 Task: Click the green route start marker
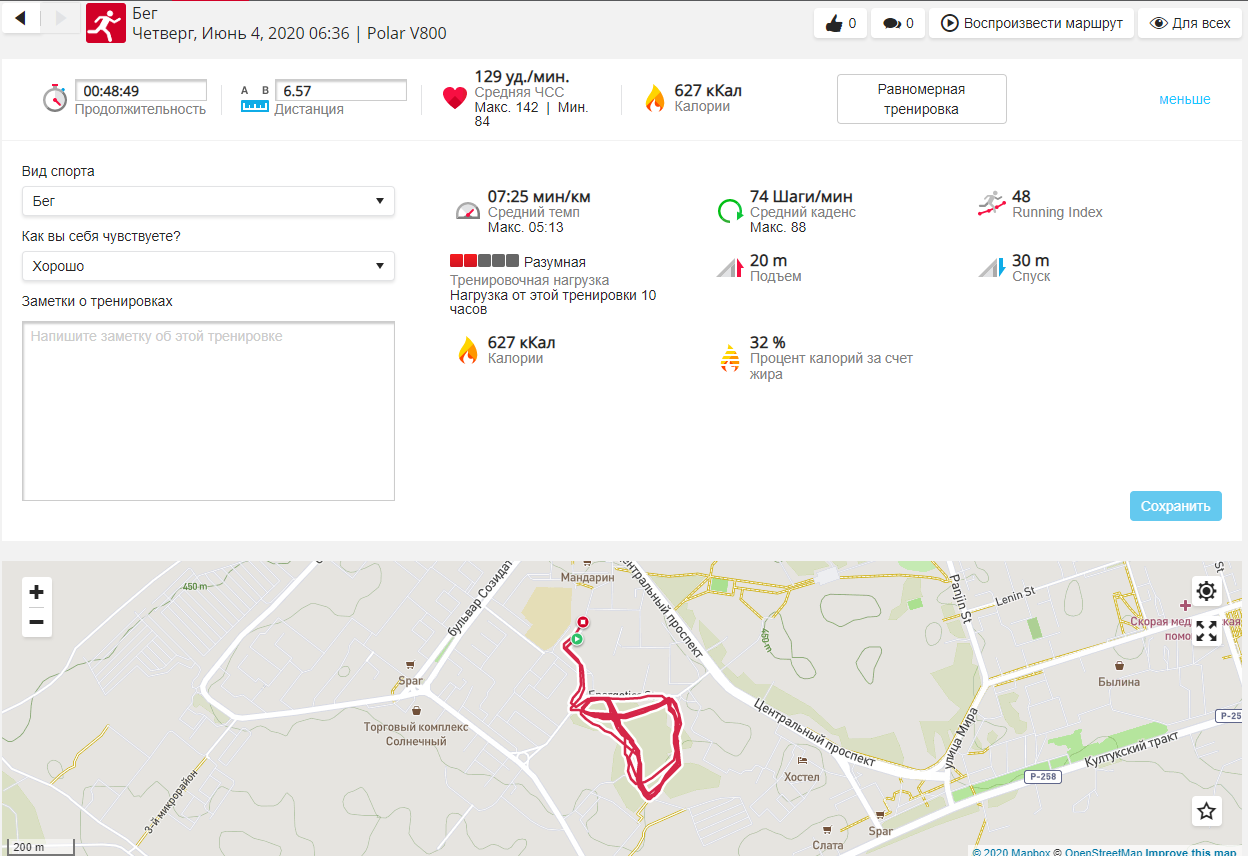[x=577, y=639]
